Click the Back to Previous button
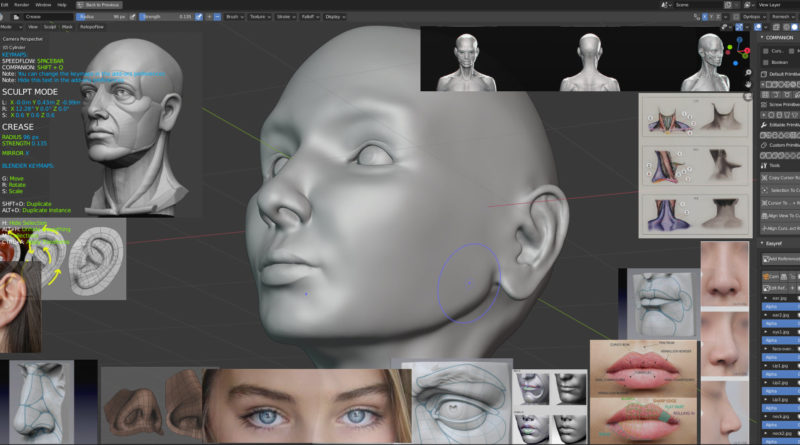 click(98, 5)
